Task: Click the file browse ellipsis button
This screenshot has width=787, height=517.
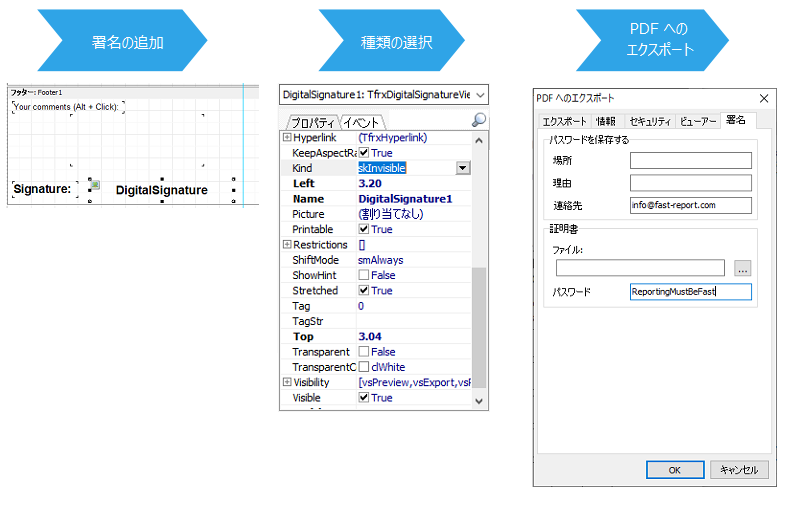Action: 742,268
